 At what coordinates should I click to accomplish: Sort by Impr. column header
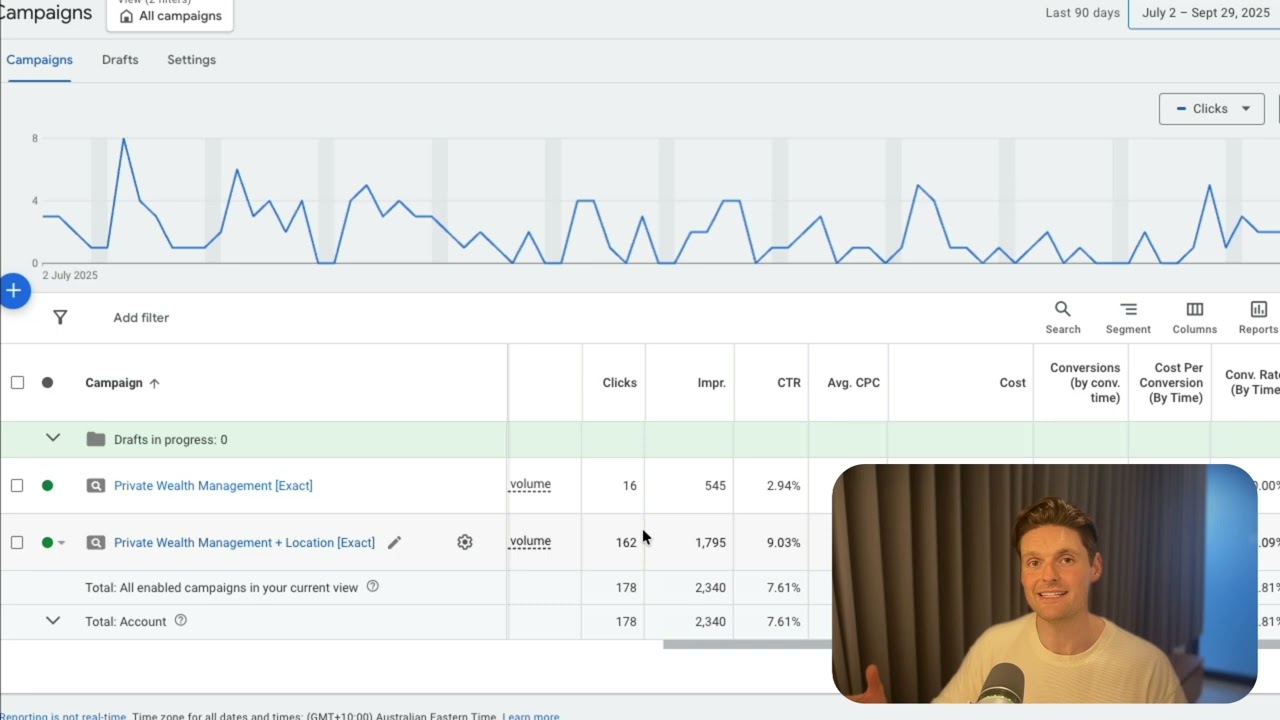tap(711, 383)
